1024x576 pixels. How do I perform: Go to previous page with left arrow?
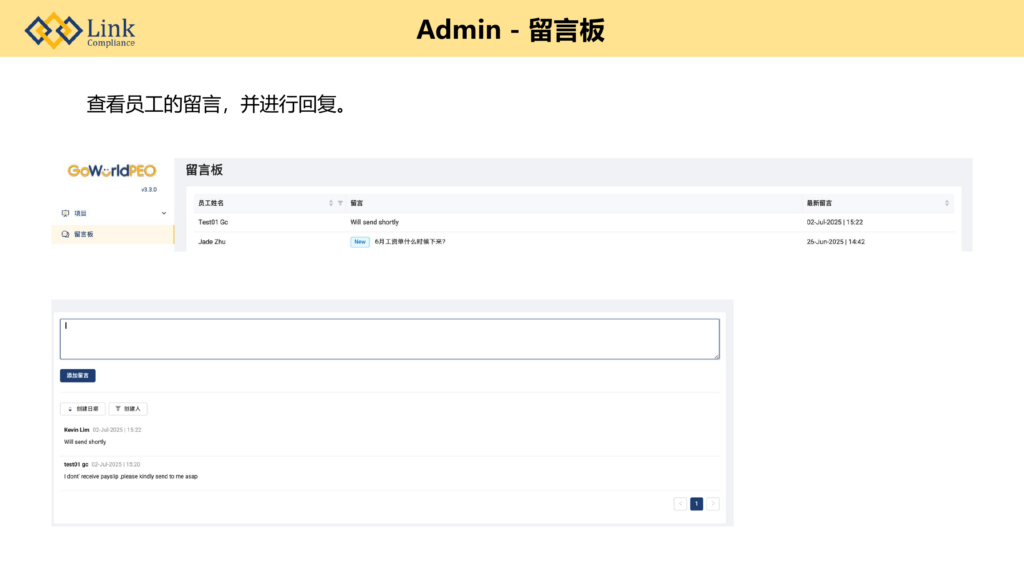680,504
